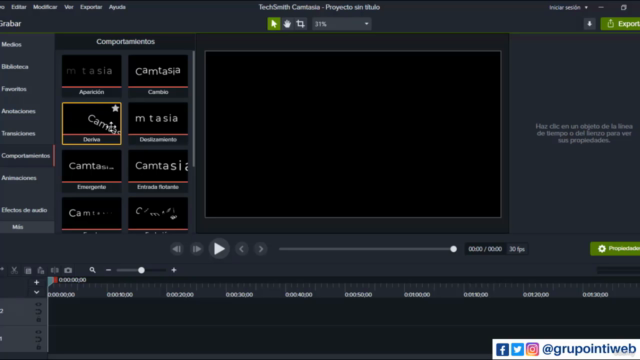
Task: Select the Cambio behavior thumbnail
Action: 158,76
